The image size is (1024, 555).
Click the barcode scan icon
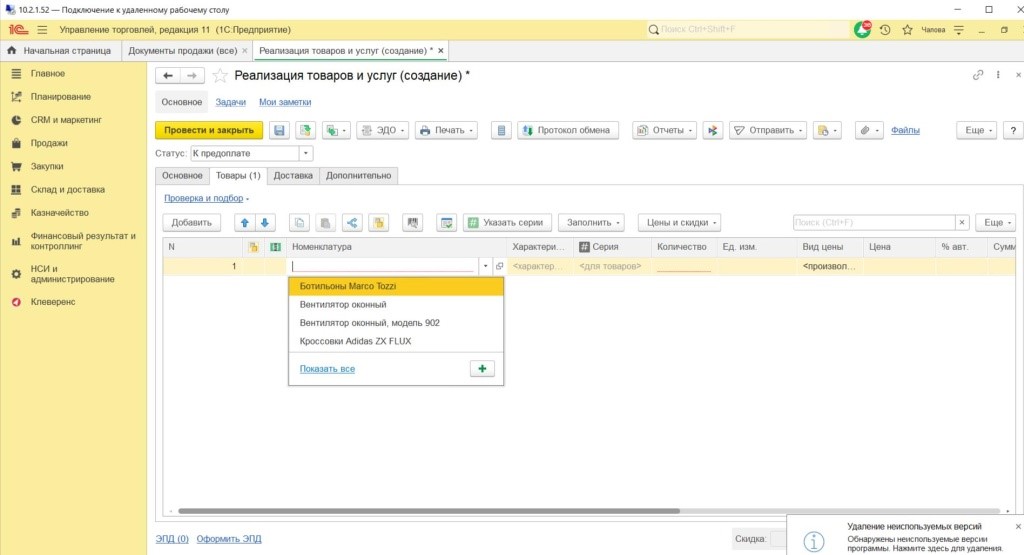(412, 223)
